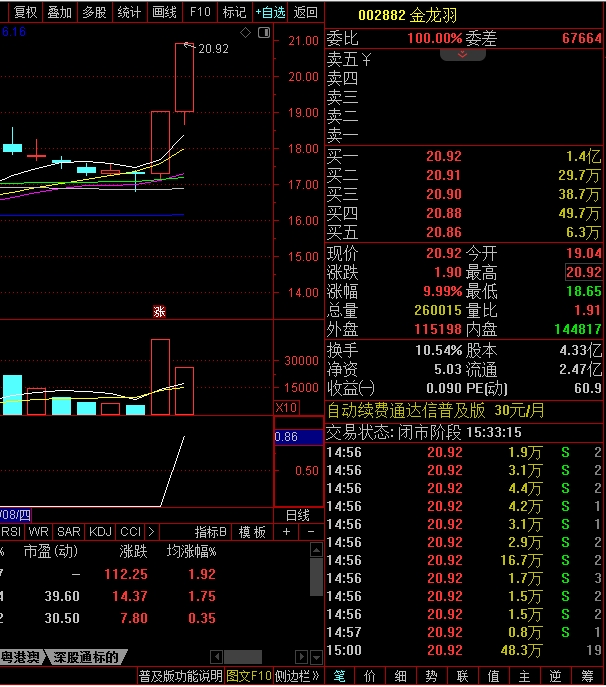
Task: Switch indicator to KDJ
Action: (100, 532)
